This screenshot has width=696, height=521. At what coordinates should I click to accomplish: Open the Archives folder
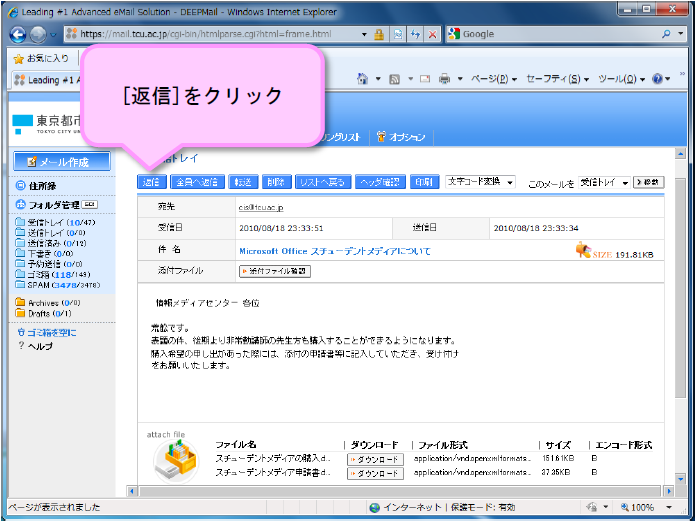tap(47, 303)
